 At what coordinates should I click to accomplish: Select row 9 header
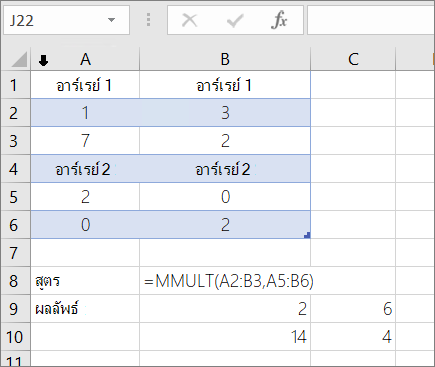[x=15, y=309]
